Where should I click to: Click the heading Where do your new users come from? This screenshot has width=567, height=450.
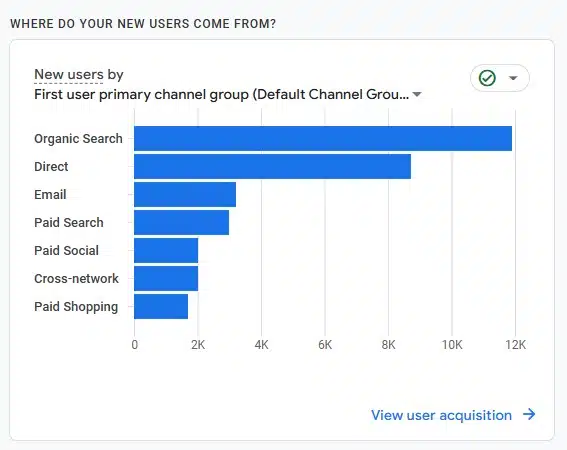[143, 24]
